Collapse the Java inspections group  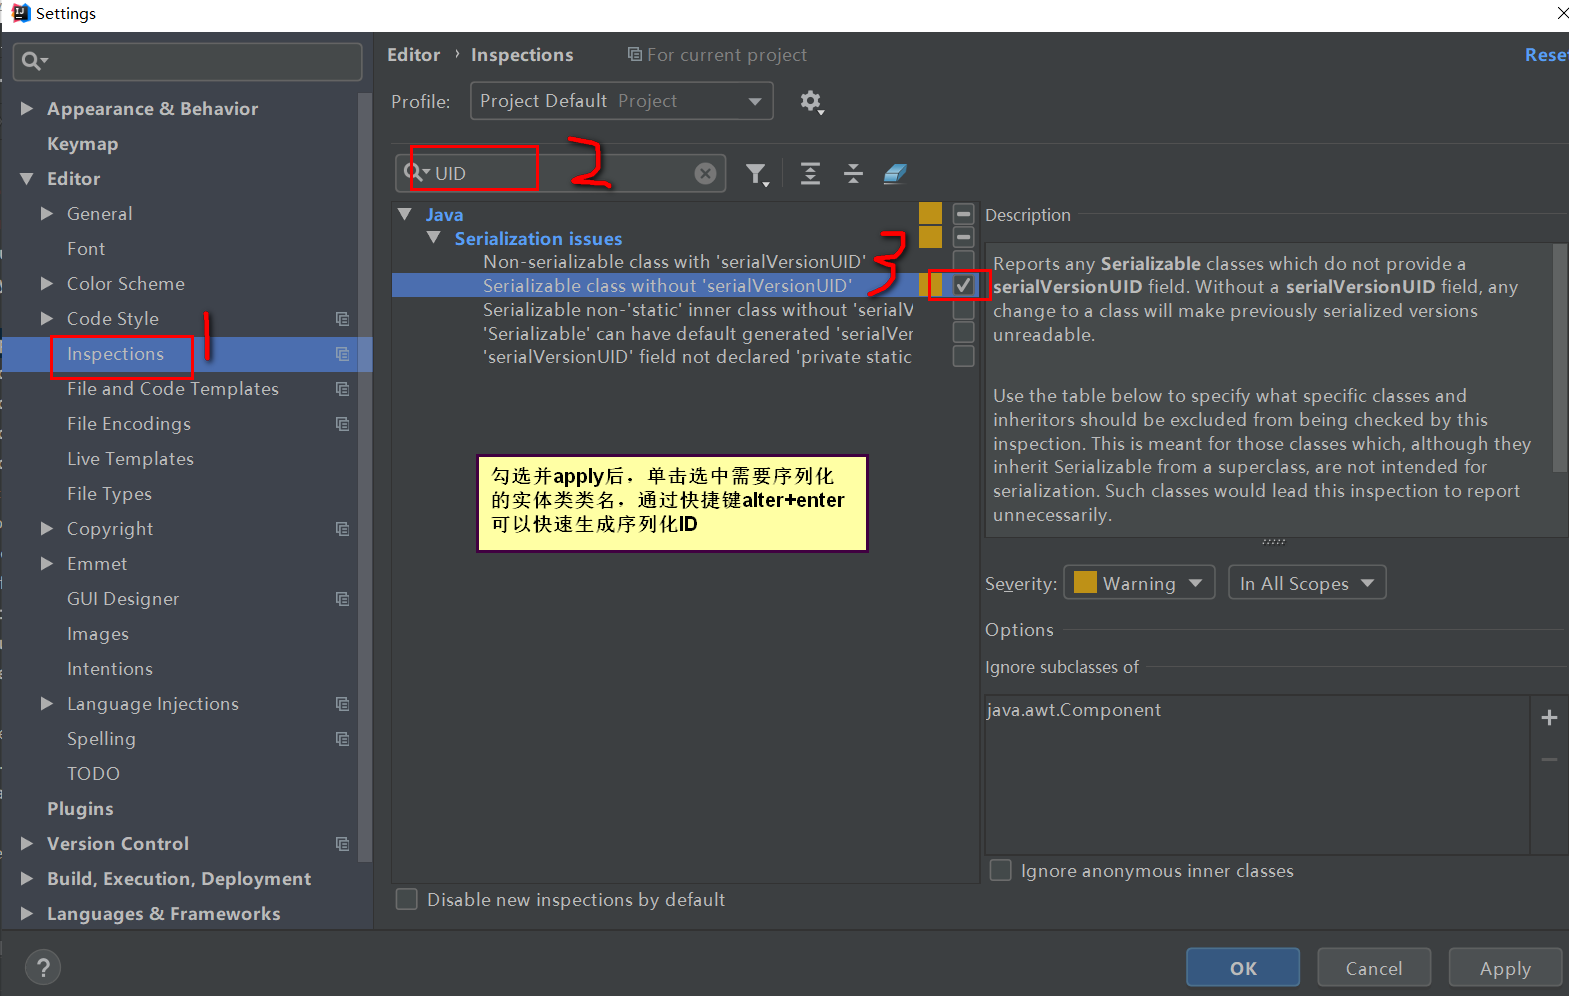405,214
